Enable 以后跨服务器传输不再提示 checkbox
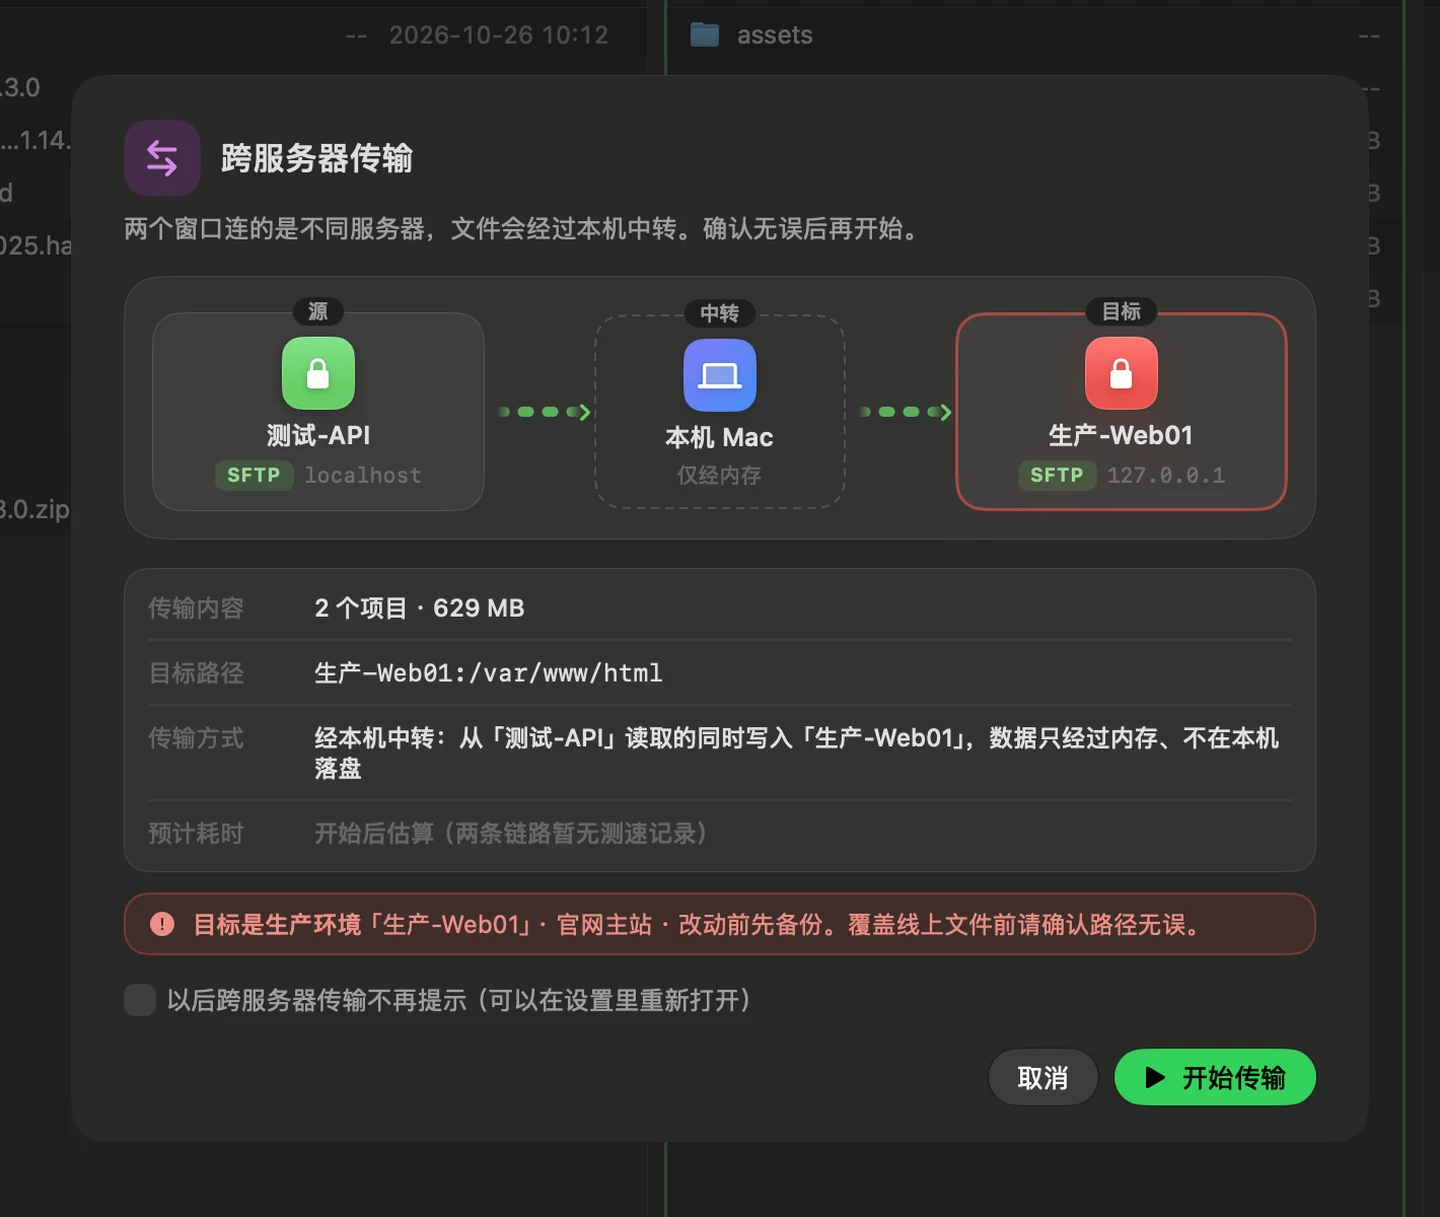Screen dimensions: 1440x1217 point(140,1000)
